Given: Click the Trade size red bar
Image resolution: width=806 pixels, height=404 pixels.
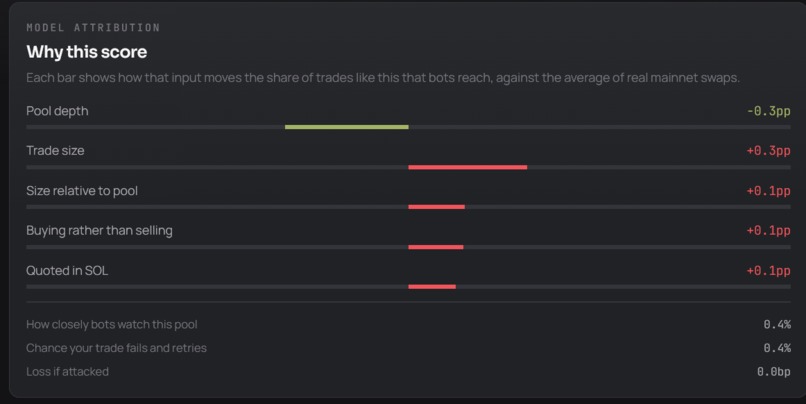Looking at the screenshot, I should (468, 167).
